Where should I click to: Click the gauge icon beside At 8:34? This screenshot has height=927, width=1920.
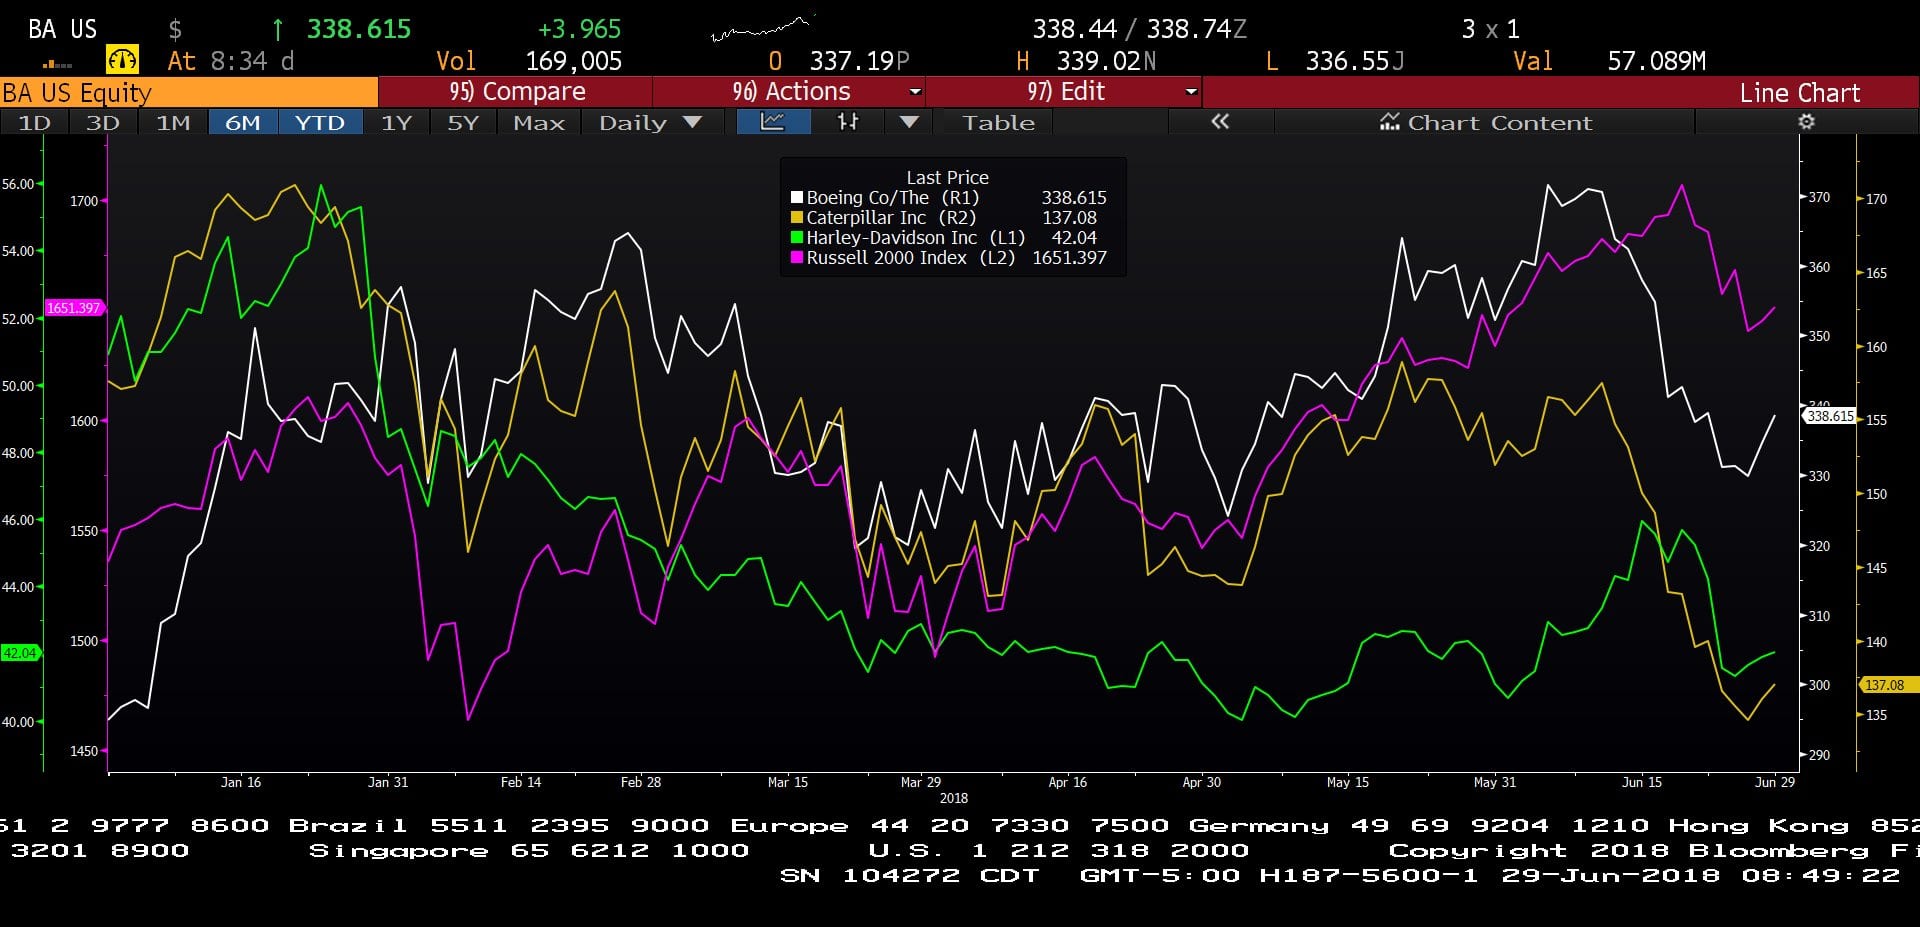point(122,60)
